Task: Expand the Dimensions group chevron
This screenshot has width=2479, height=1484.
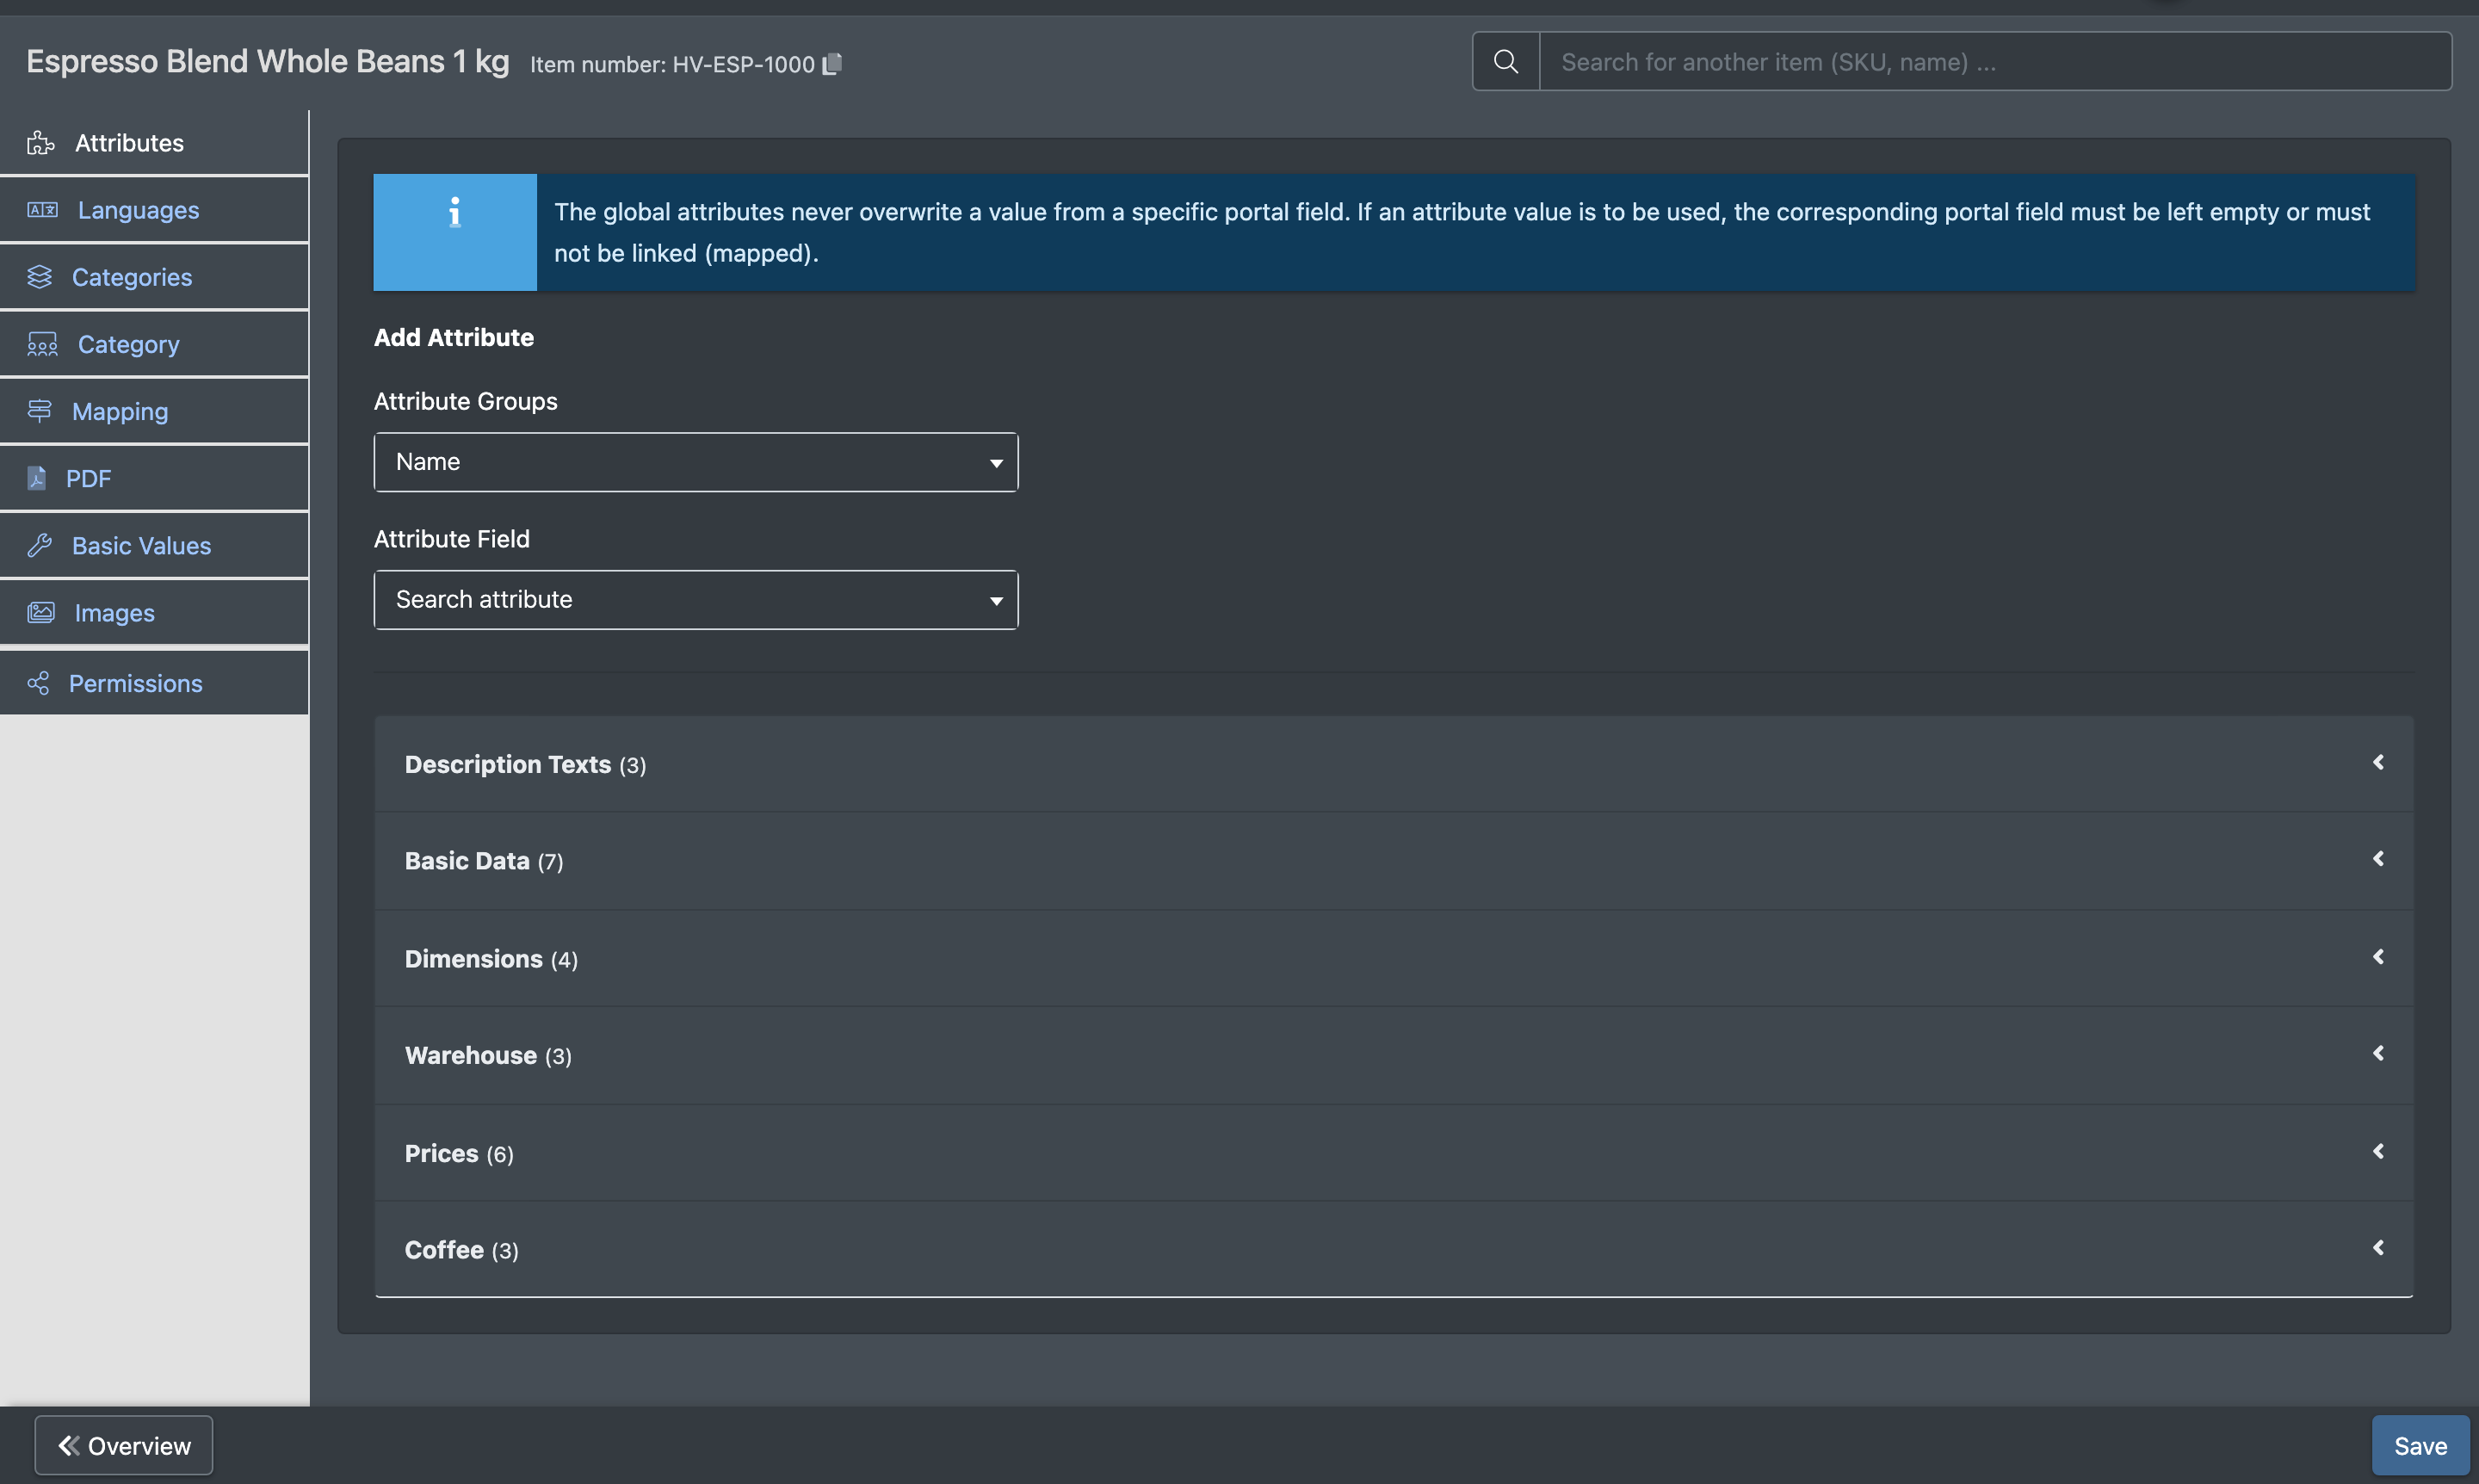Action: pyautogui.click(x=2379, y=958)
